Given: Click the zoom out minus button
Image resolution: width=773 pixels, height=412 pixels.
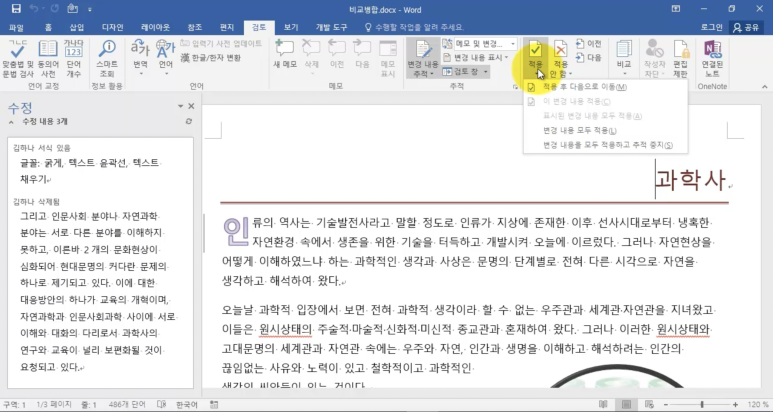Looking at the screenshot, I should [x=667, y=405].
